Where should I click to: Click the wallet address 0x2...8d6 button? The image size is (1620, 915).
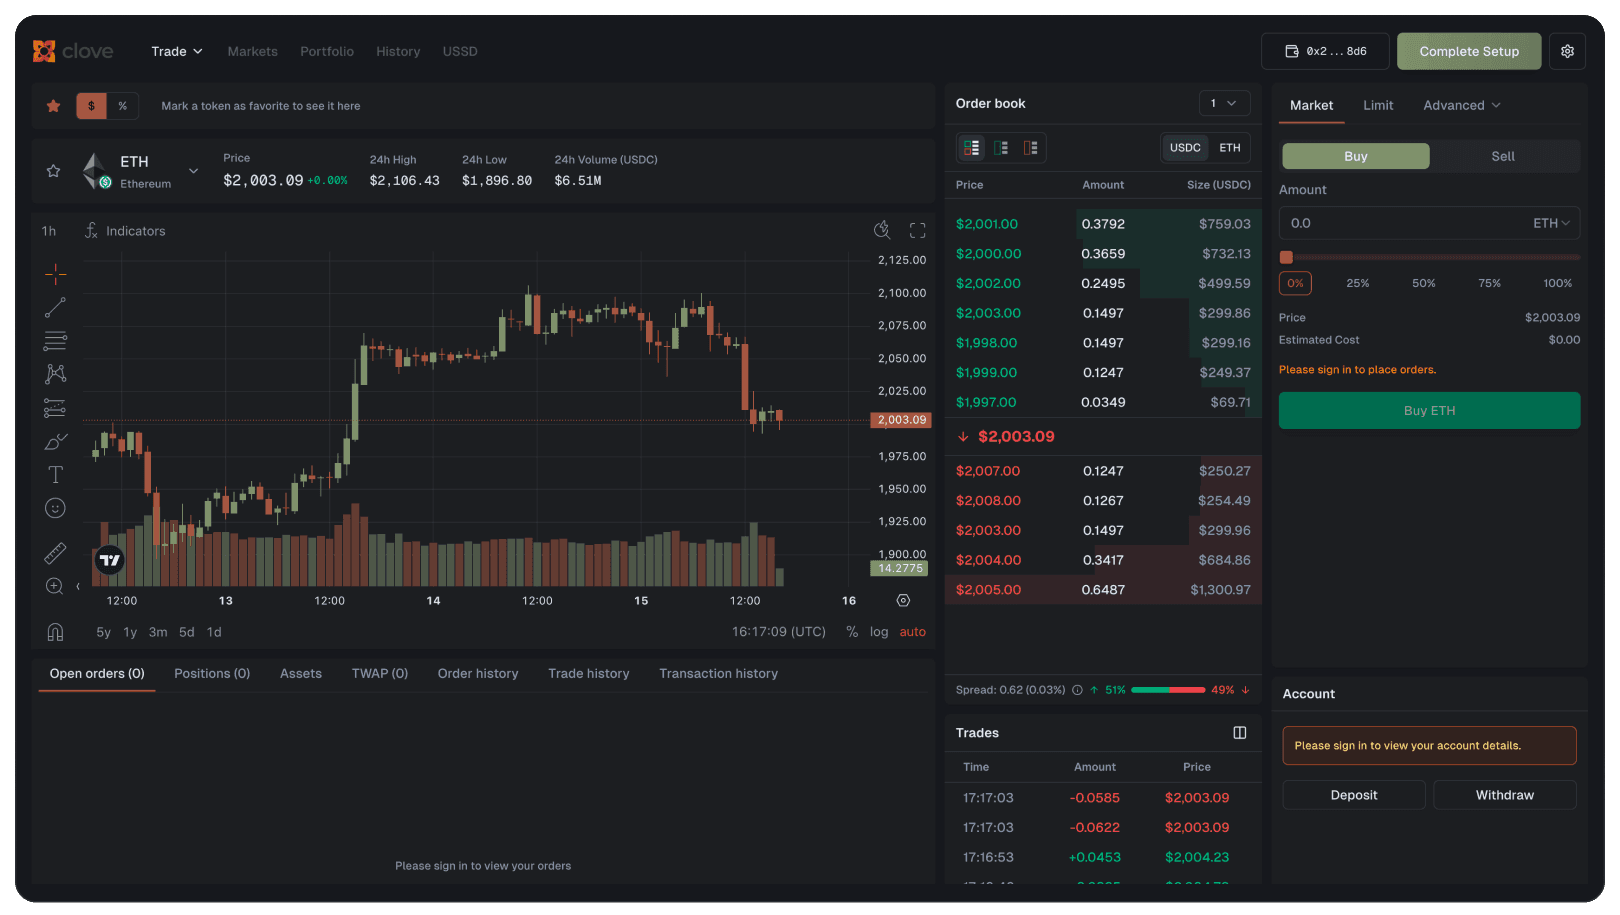click(x=1326, y=51)
